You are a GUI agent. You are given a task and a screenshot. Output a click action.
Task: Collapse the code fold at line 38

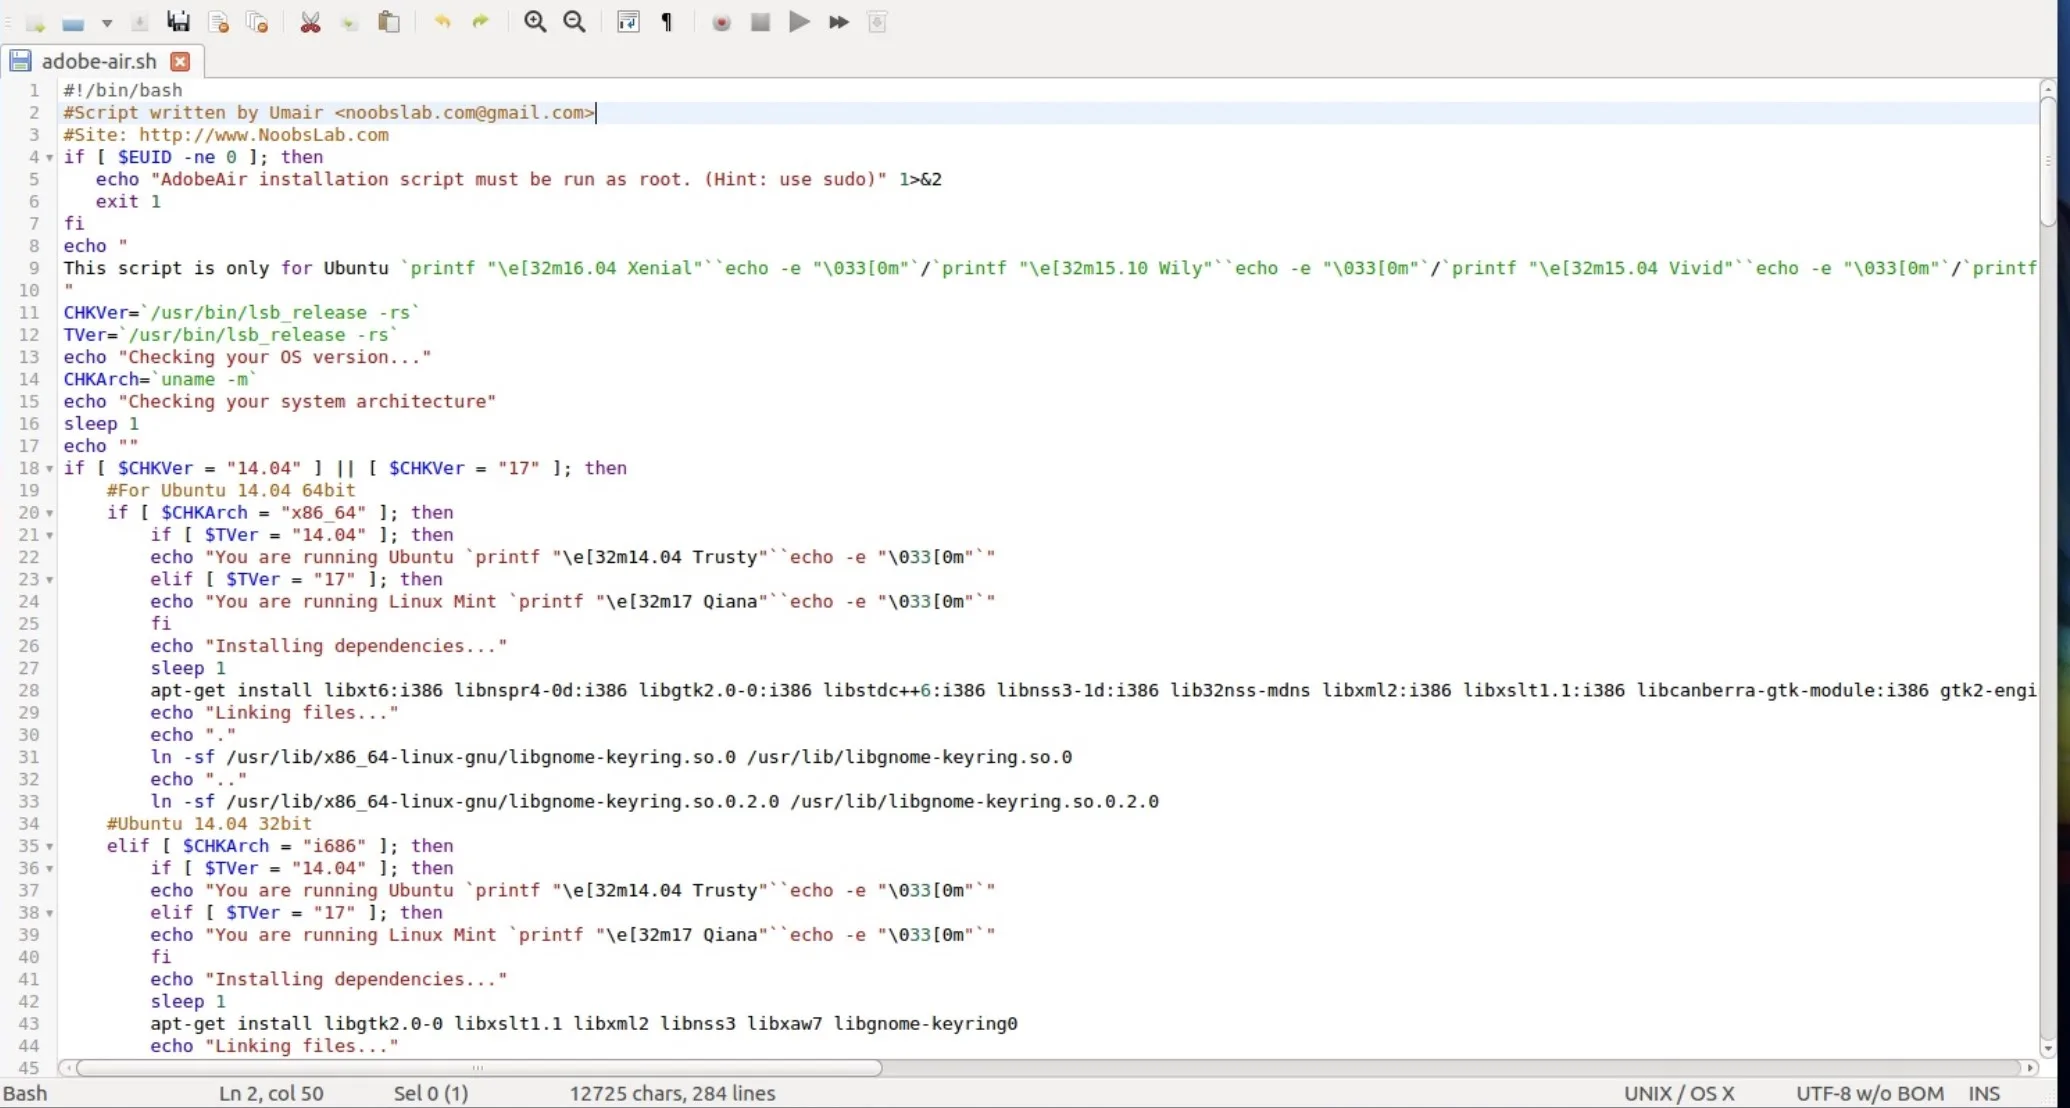point(49,913)
